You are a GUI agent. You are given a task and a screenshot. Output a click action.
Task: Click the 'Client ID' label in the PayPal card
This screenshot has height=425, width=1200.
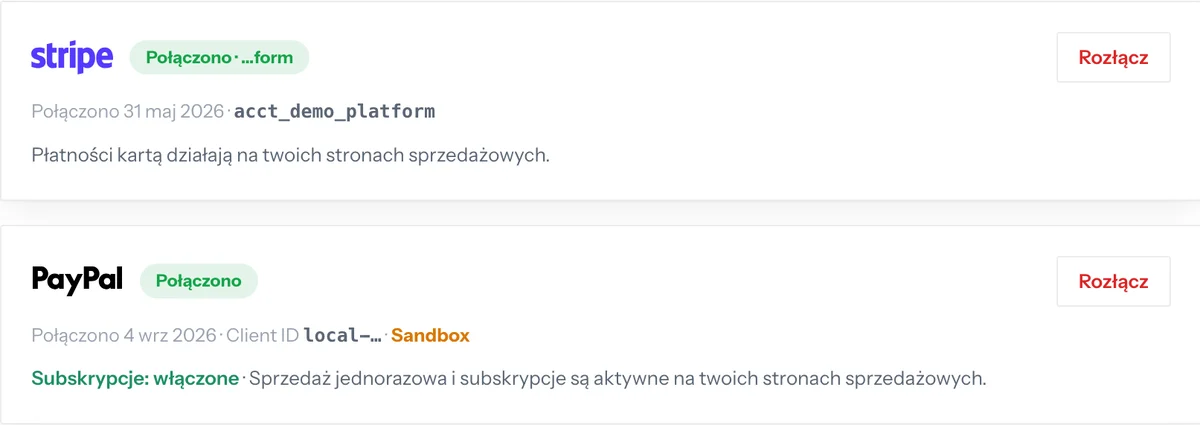[263, 335]
